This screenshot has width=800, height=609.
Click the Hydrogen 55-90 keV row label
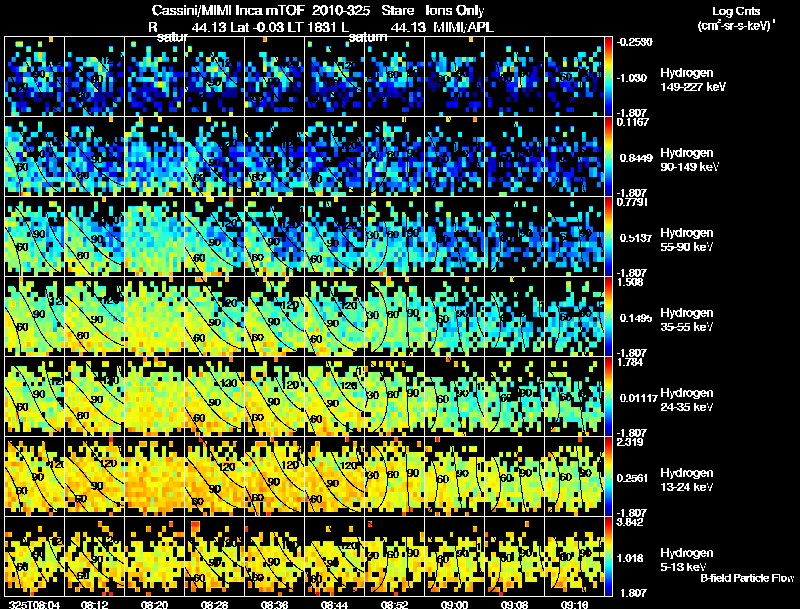[687, 240]
